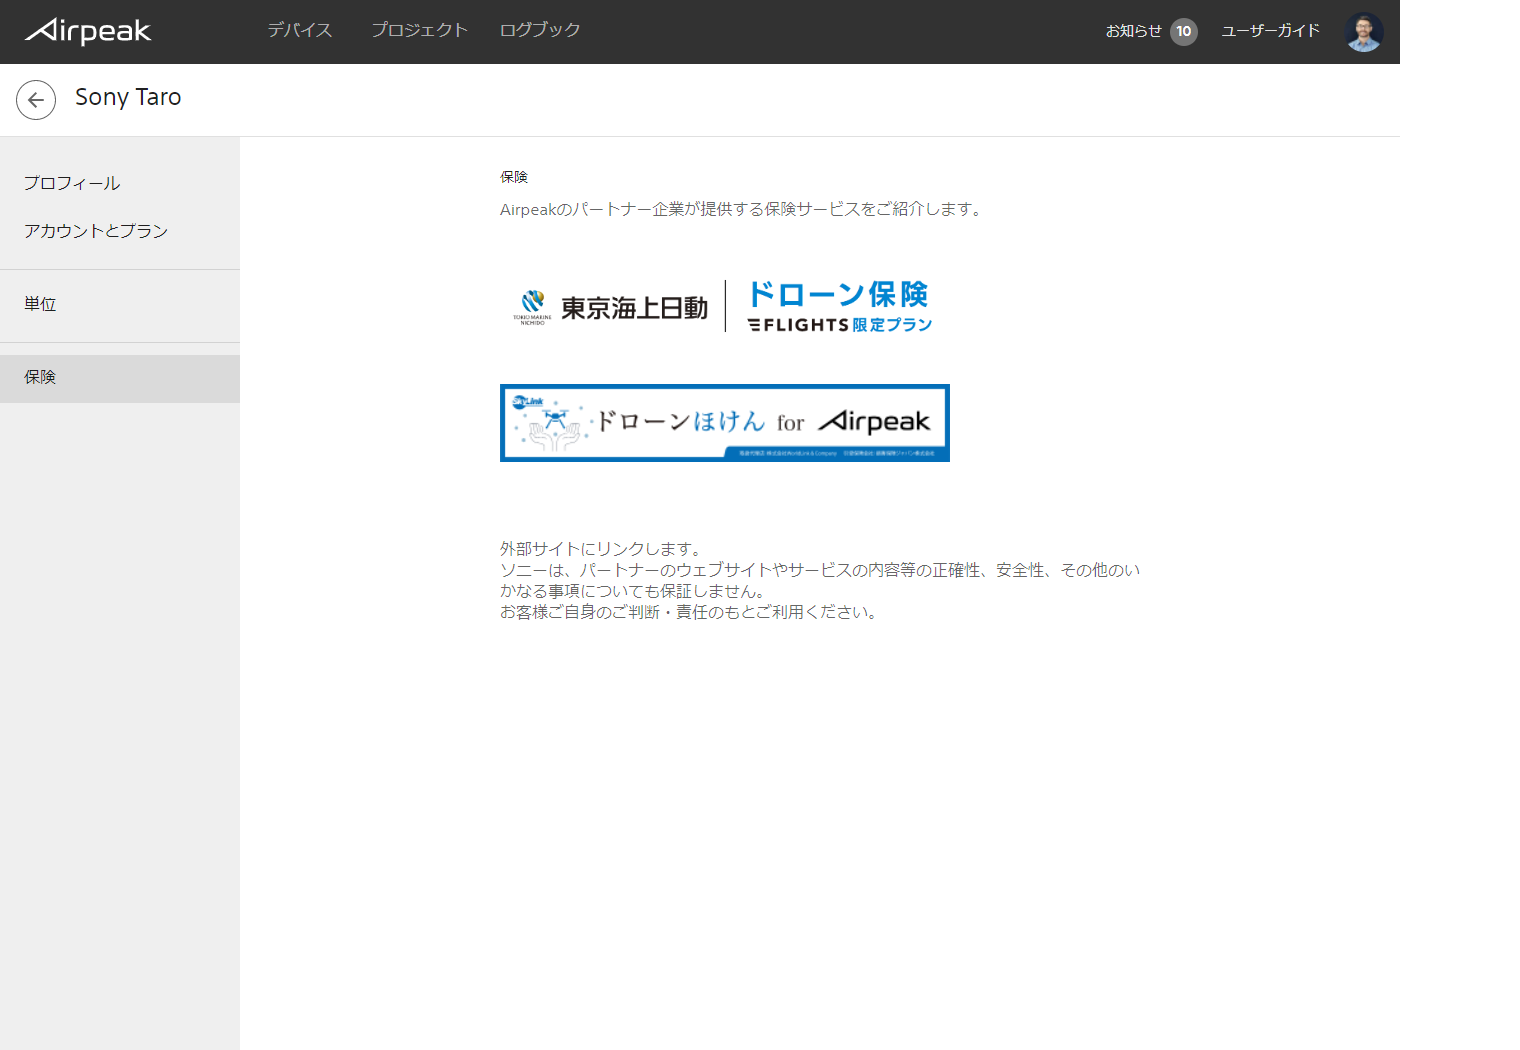Open notifications badge showing 10
This screenshot has height=1050, width=1520.
pos(1184,32)
